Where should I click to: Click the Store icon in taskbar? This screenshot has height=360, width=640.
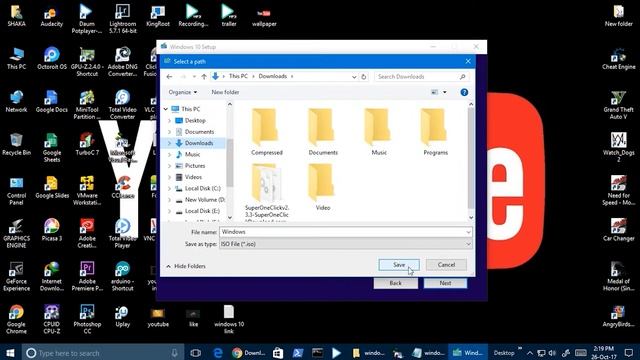tap(278, 353)
